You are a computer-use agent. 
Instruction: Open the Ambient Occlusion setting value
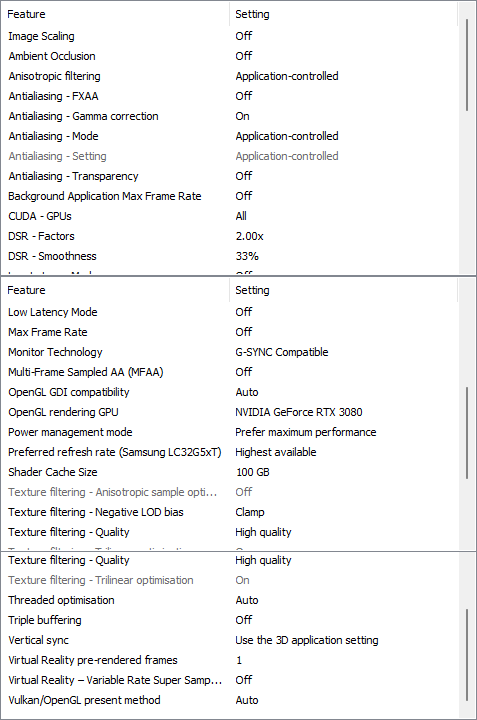pos(243,56)
